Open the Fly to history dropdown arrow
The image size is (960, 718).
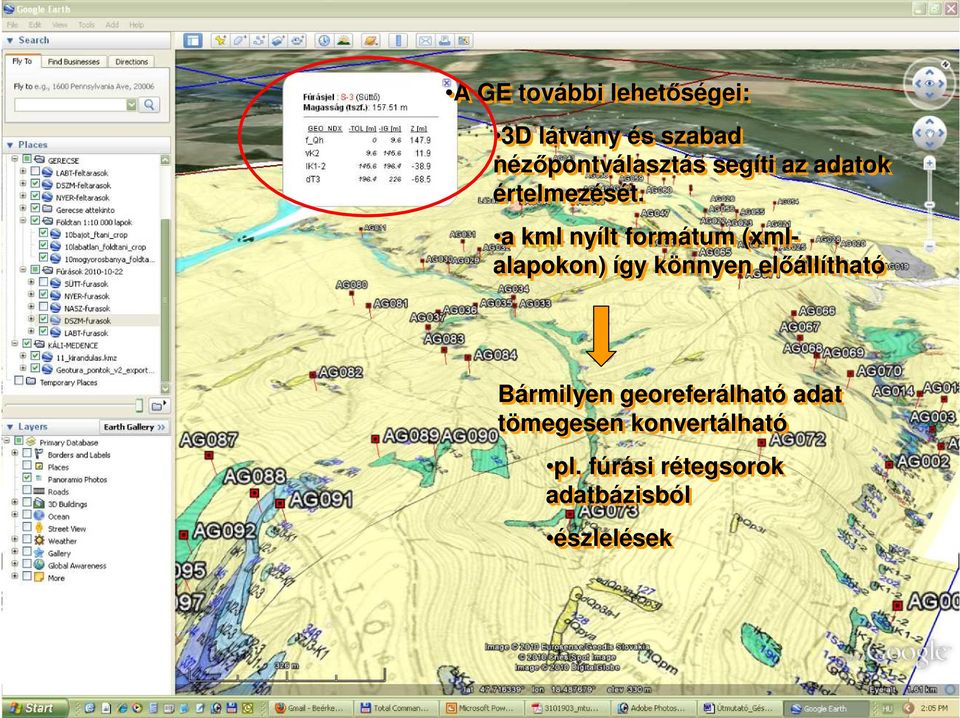[x=131, y=105]
